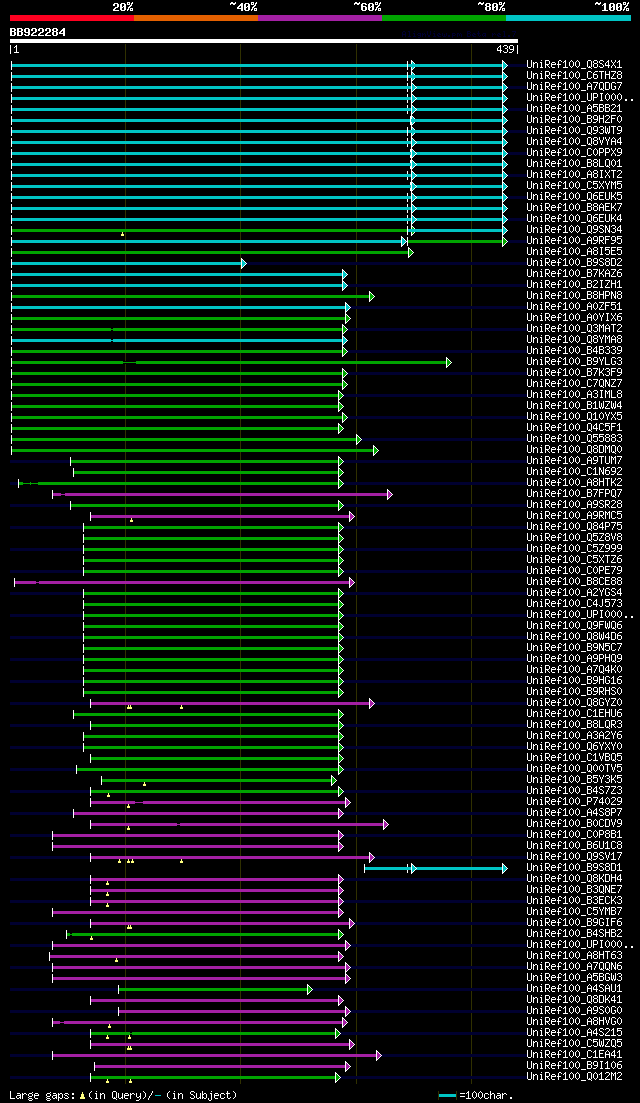The image size is (640, 1103).
Task: Click the UniRef100_Q9SN34 label
Action: click(574, 229)
